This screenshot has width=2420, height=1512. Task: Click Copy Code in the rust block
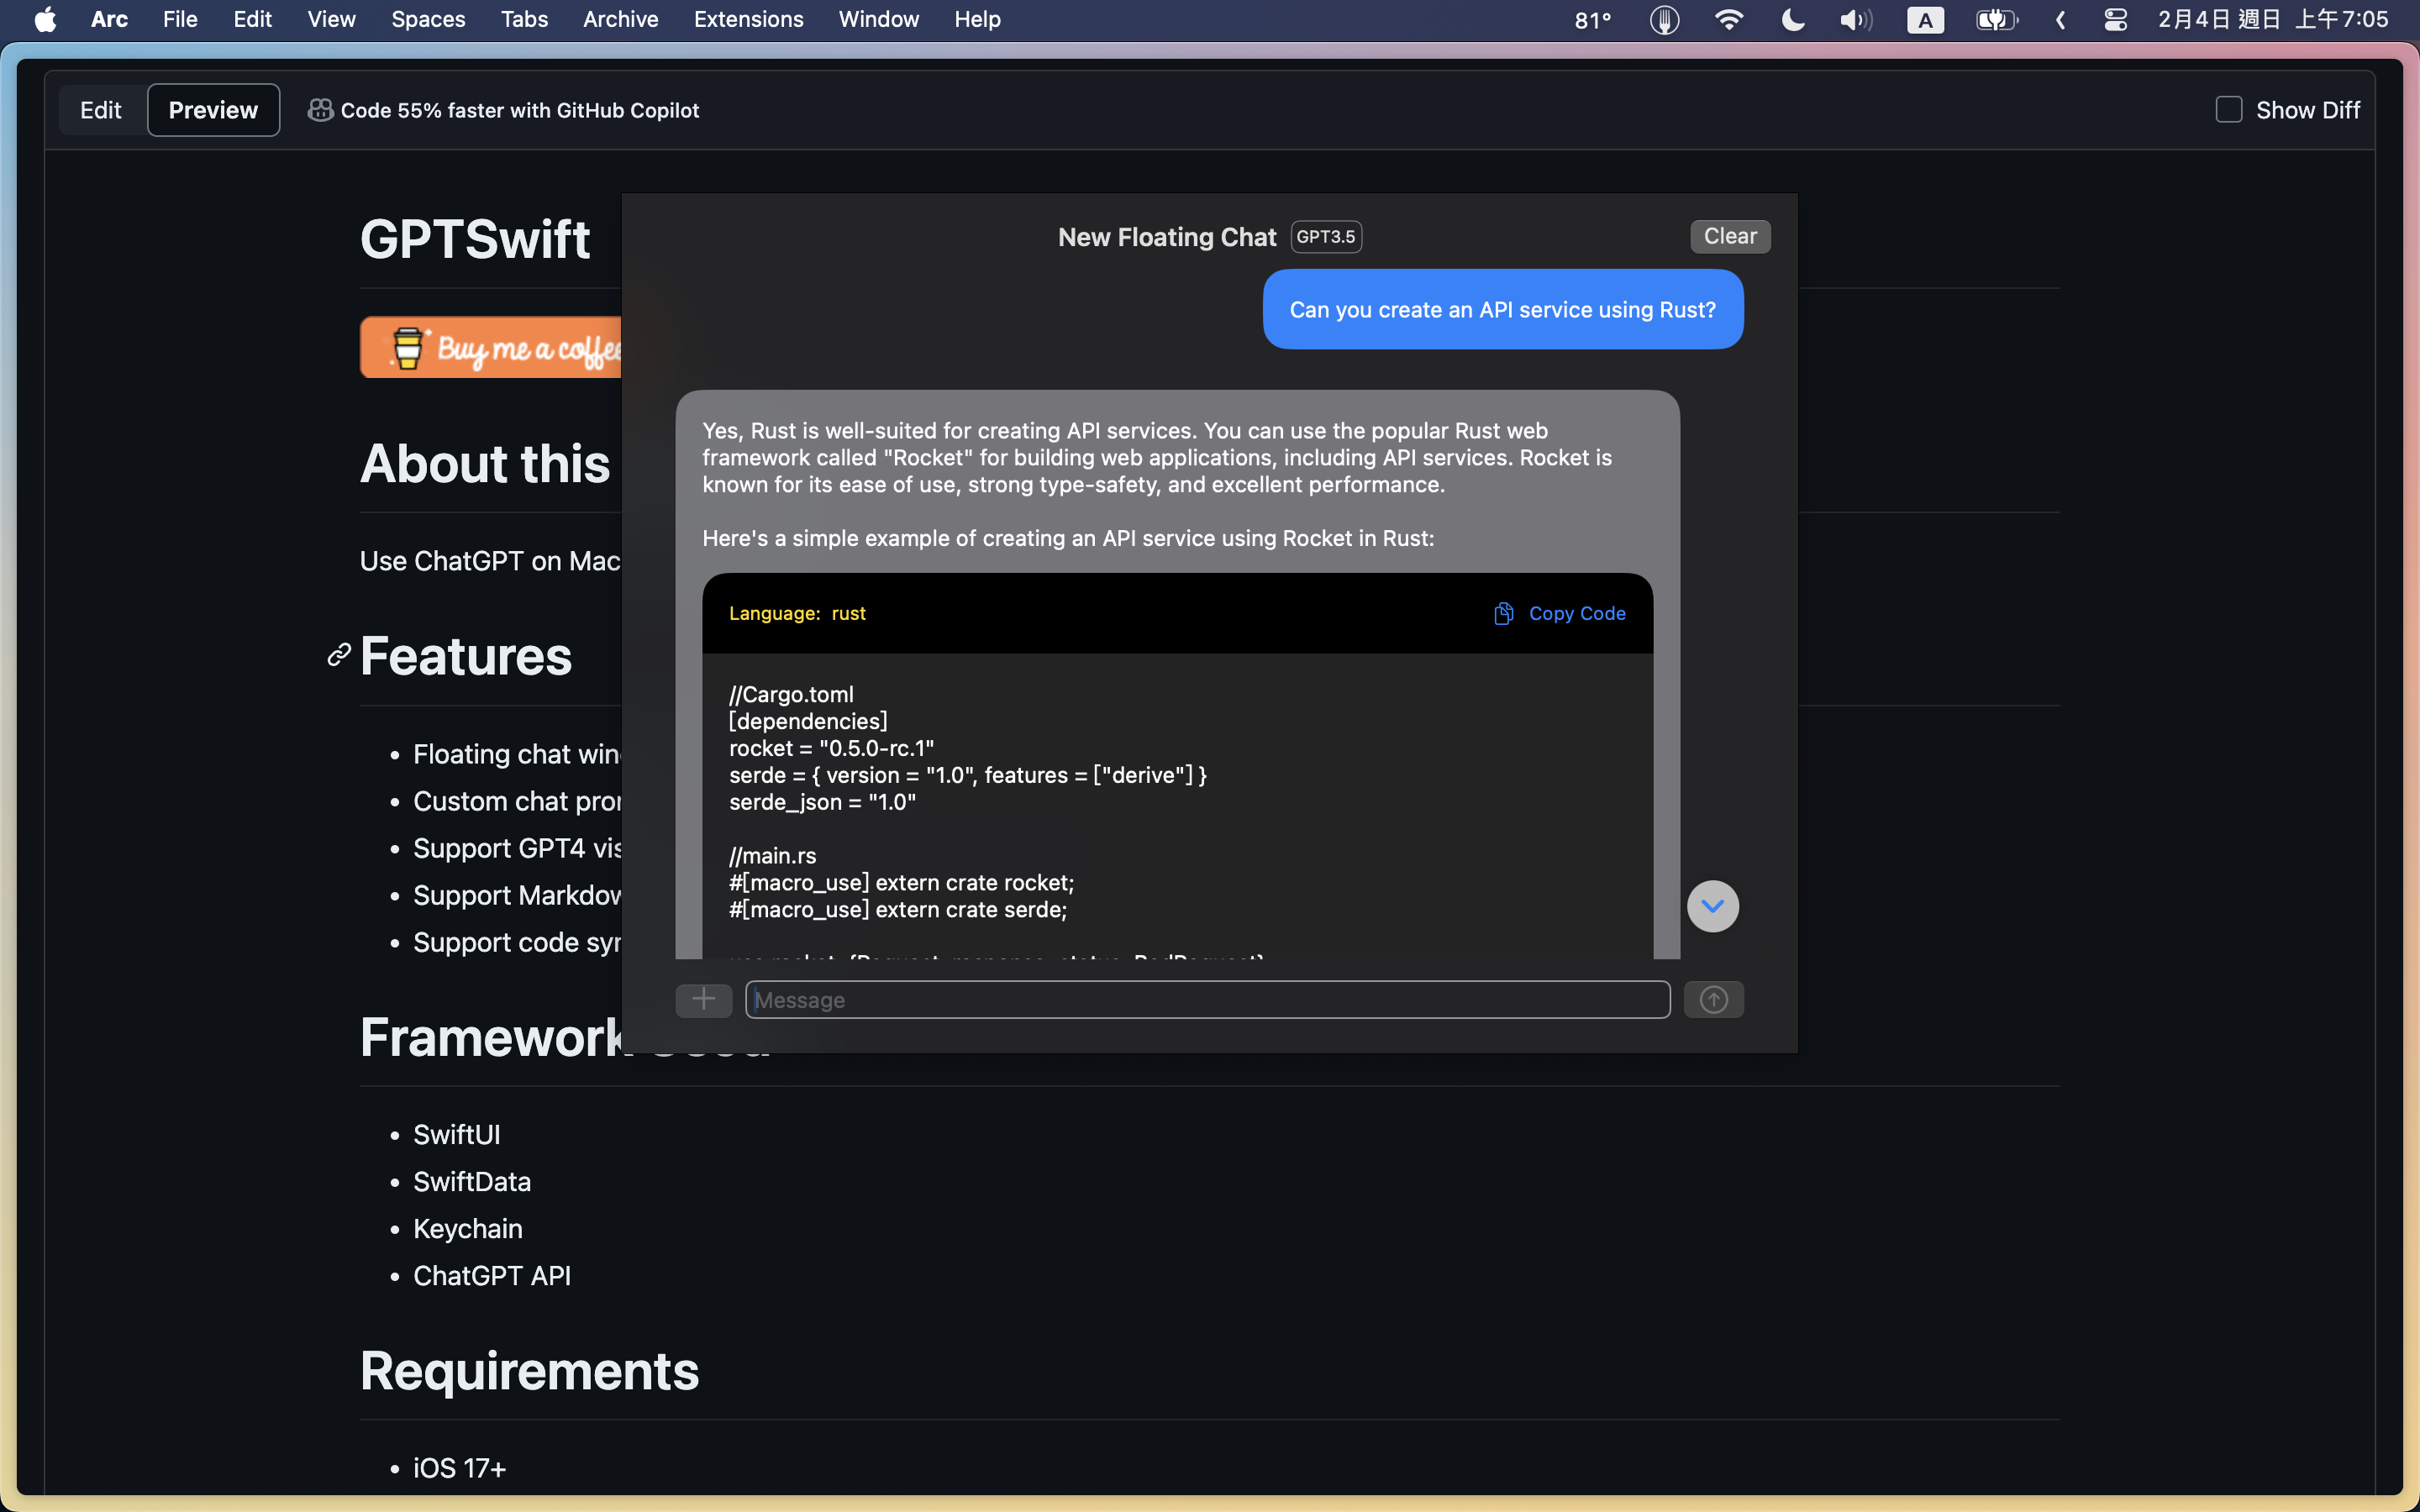tap(1577, 613)
